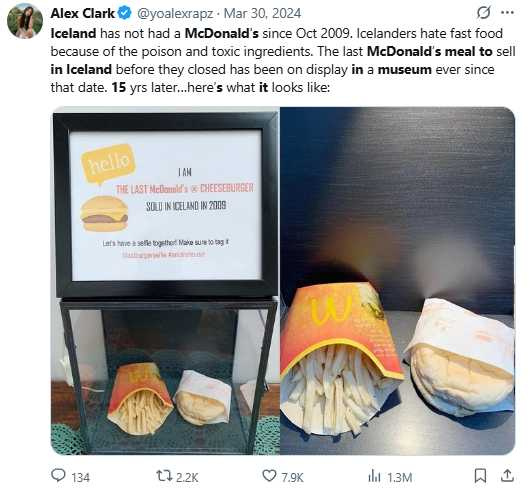Open the 134 replies count
The image size is (531, 493).
(81, 477)
